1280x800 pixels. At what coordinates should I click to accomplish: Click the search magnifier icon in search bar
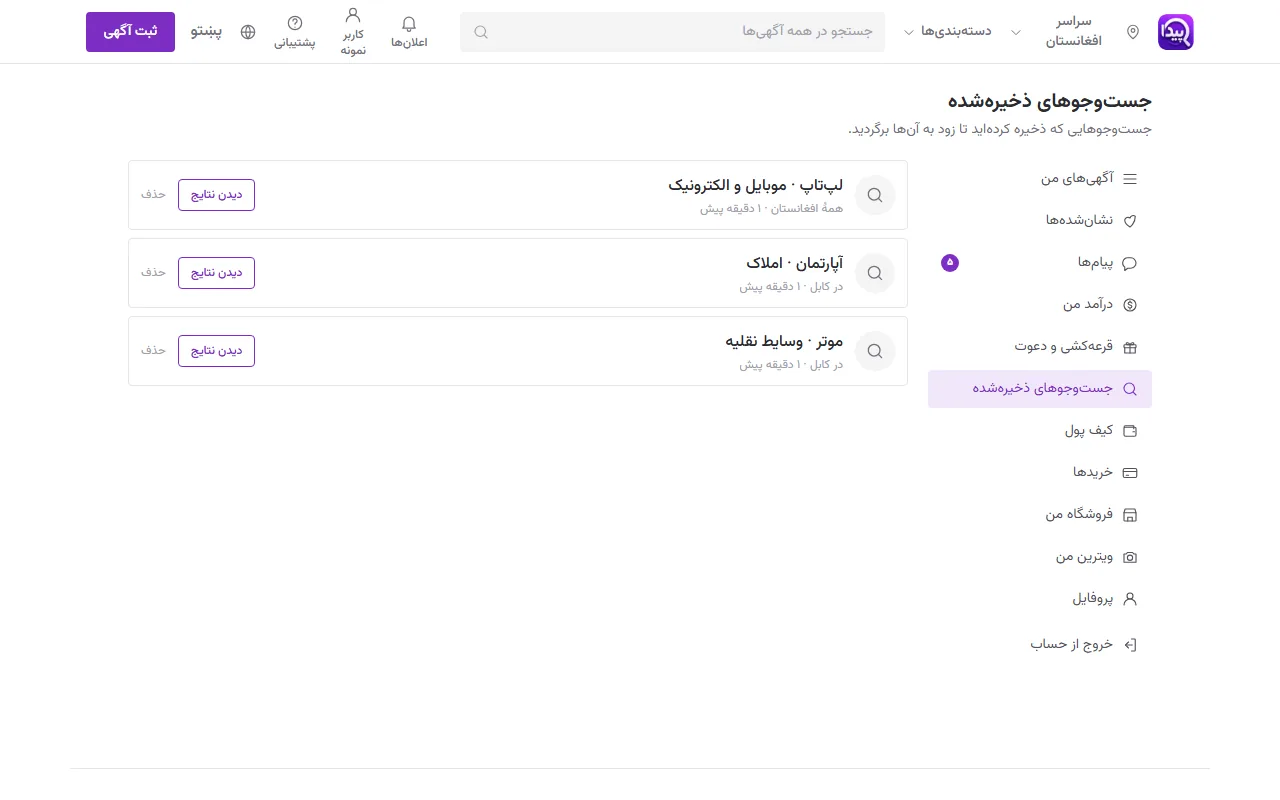tap(481, 32)
